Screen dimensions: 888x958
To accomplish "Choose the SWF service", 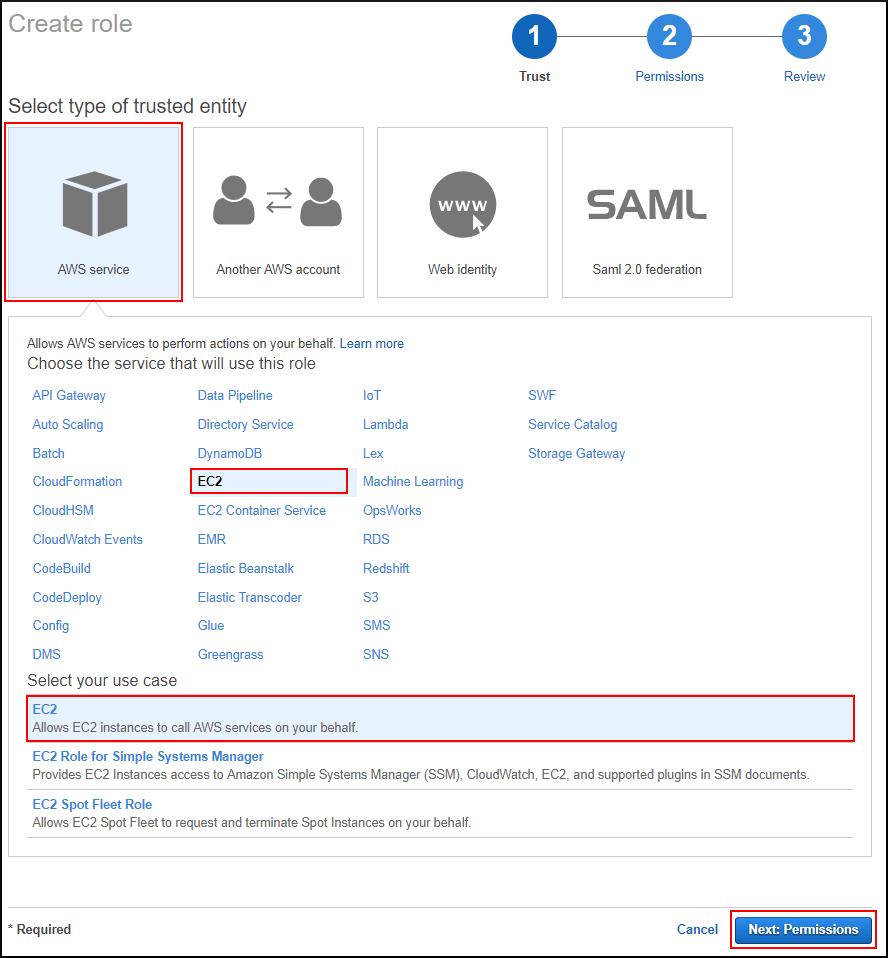I will click(x=542, y=395).
